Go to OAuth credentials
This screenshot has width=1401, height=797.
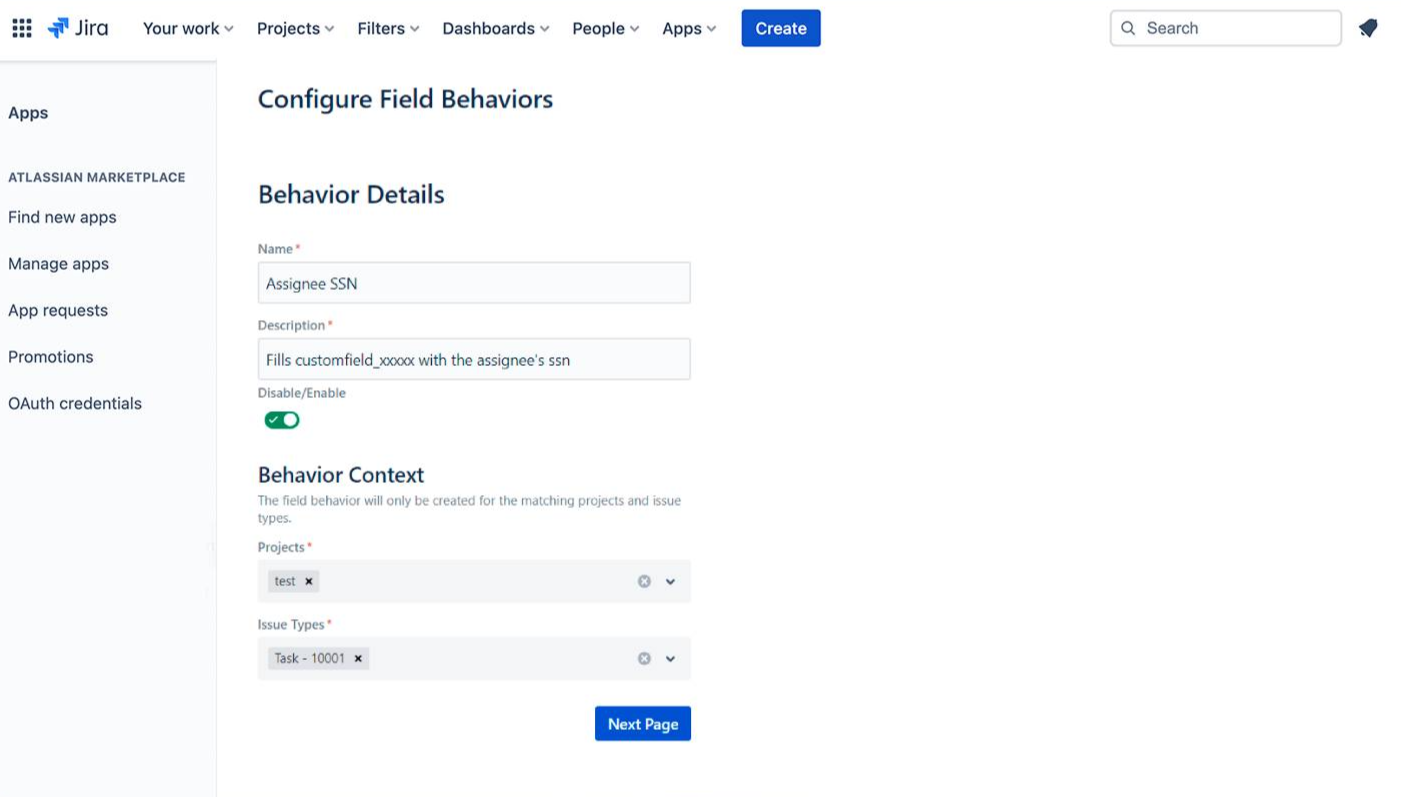pos(75,403)
